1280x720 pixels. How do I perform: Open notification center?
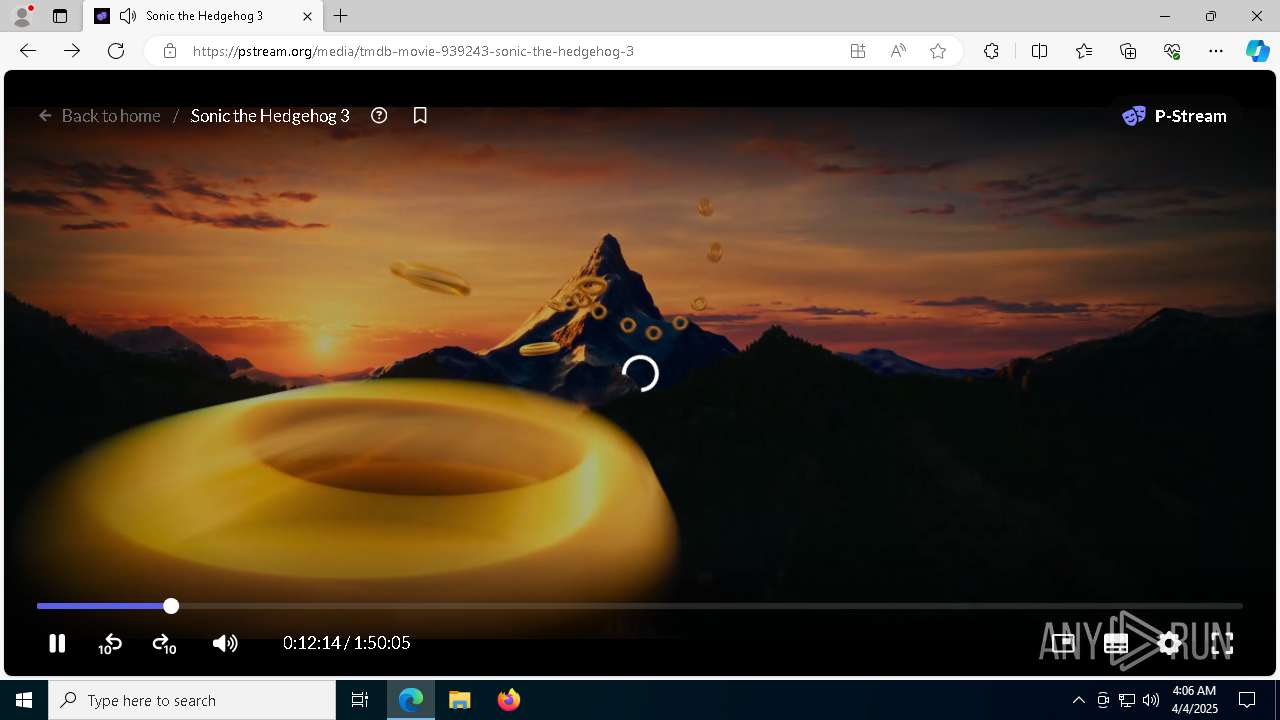tap(1247, 700)
